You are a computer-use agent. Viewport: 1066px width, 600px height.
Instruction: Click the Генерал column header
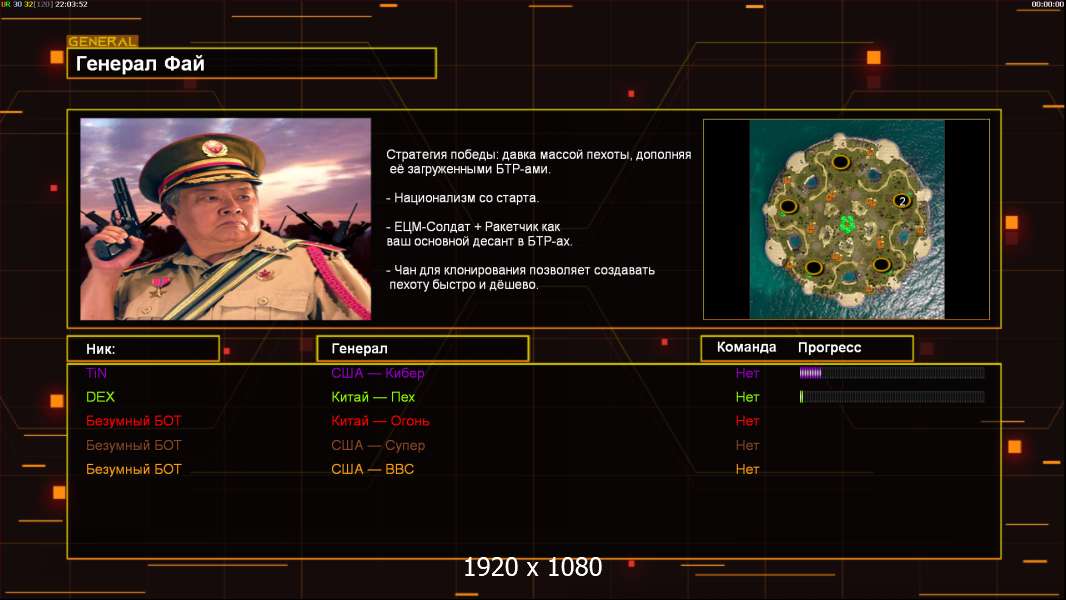pos(422,349)
